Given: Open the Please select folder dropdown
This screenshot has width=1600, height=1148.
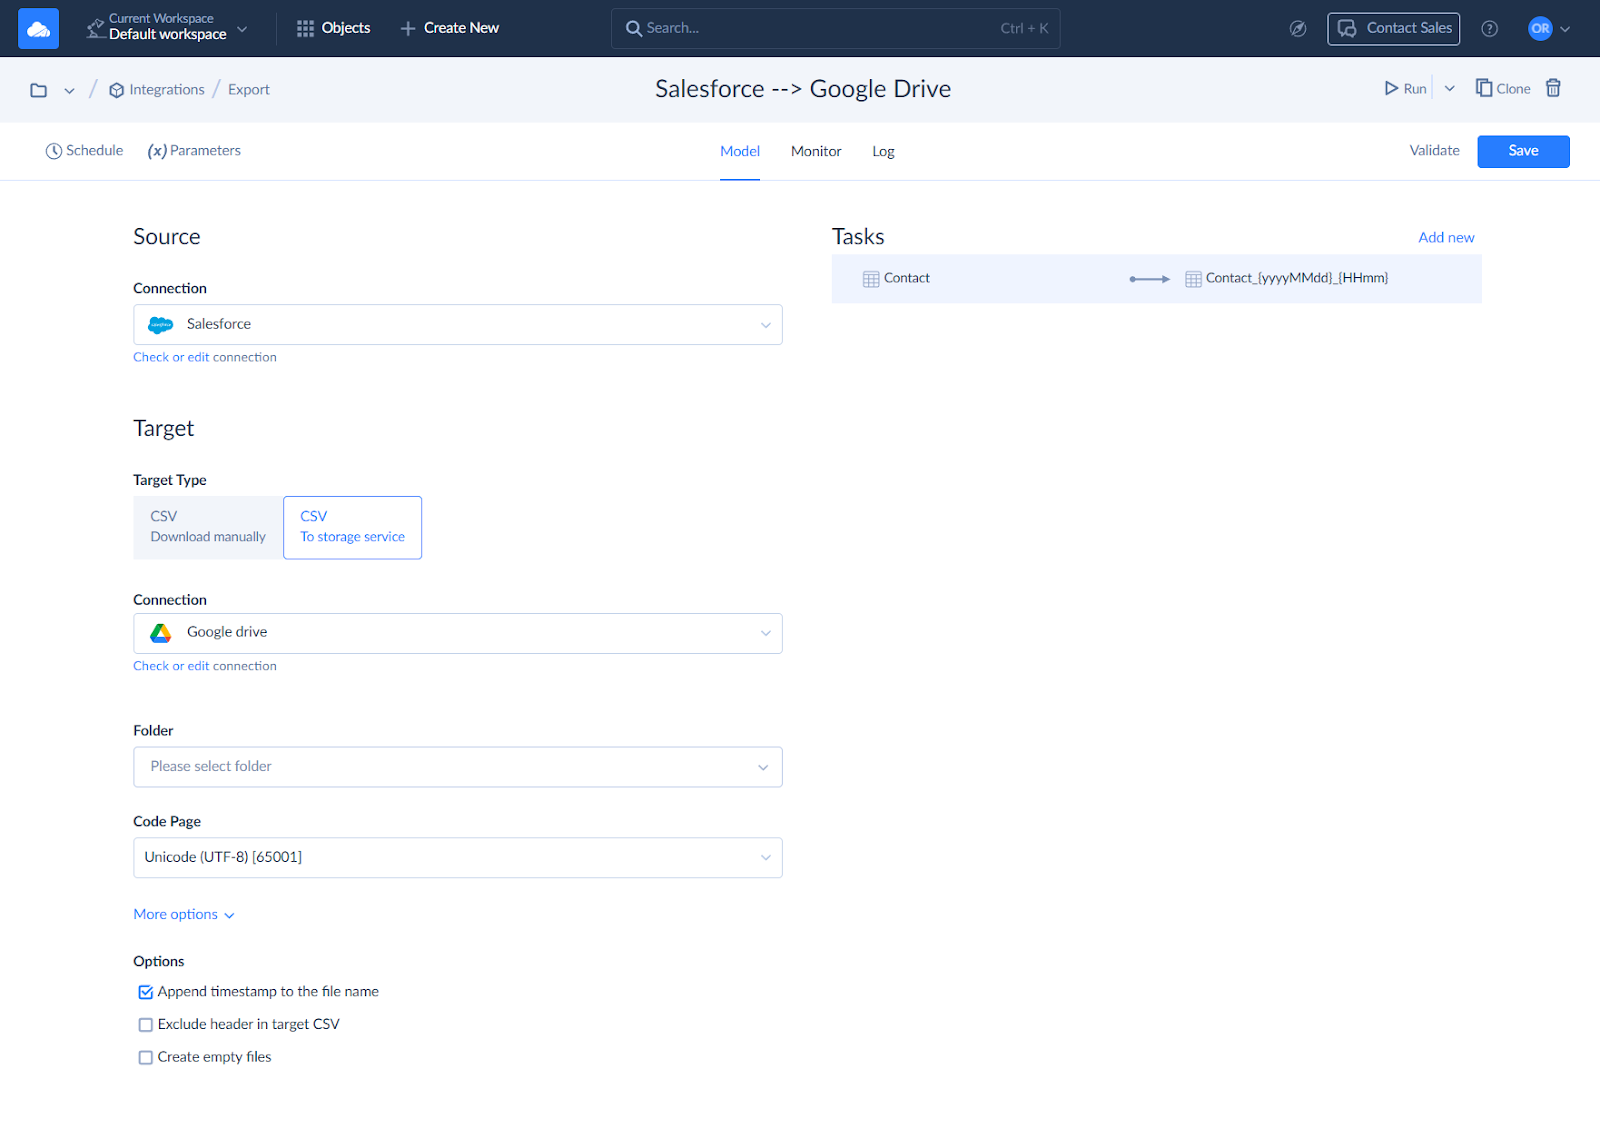Looking at the screenshot, I should point(457,767).
